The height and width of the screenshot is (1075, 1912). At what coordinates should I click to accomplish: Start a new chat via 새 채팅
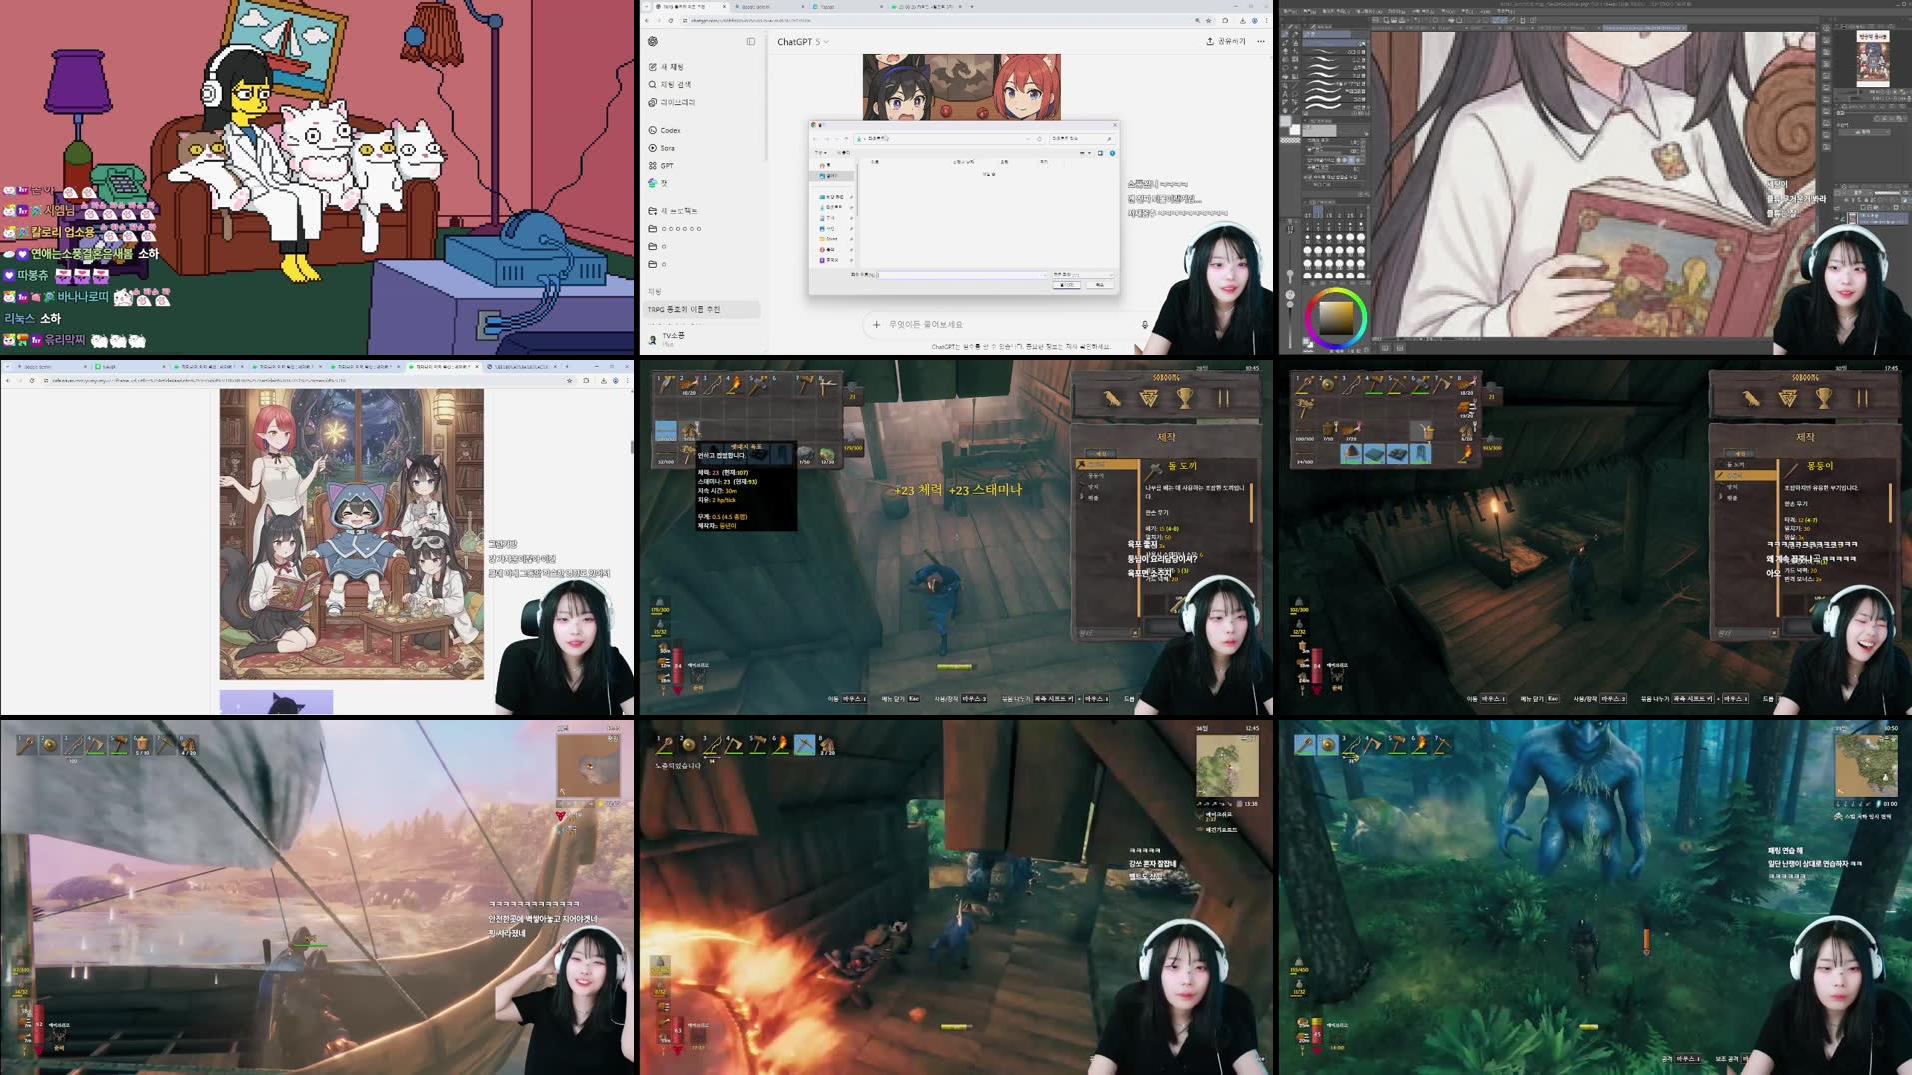pyautogui.click(x=666, y=67)
